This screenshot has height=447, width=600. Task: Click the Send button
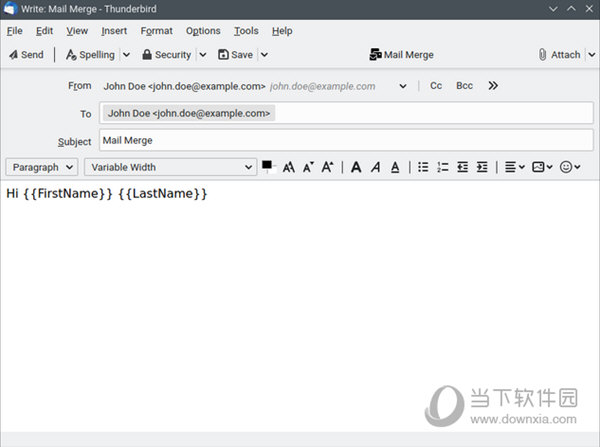tap(26, 55)
